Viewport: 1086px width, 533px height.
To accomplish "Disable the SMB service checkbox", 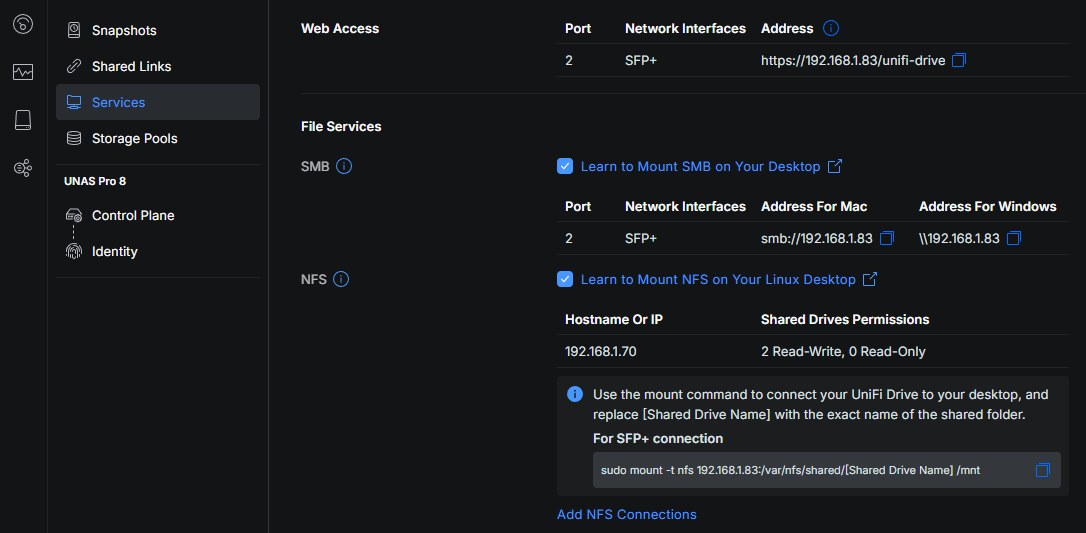I will click(x=565, y=167).
